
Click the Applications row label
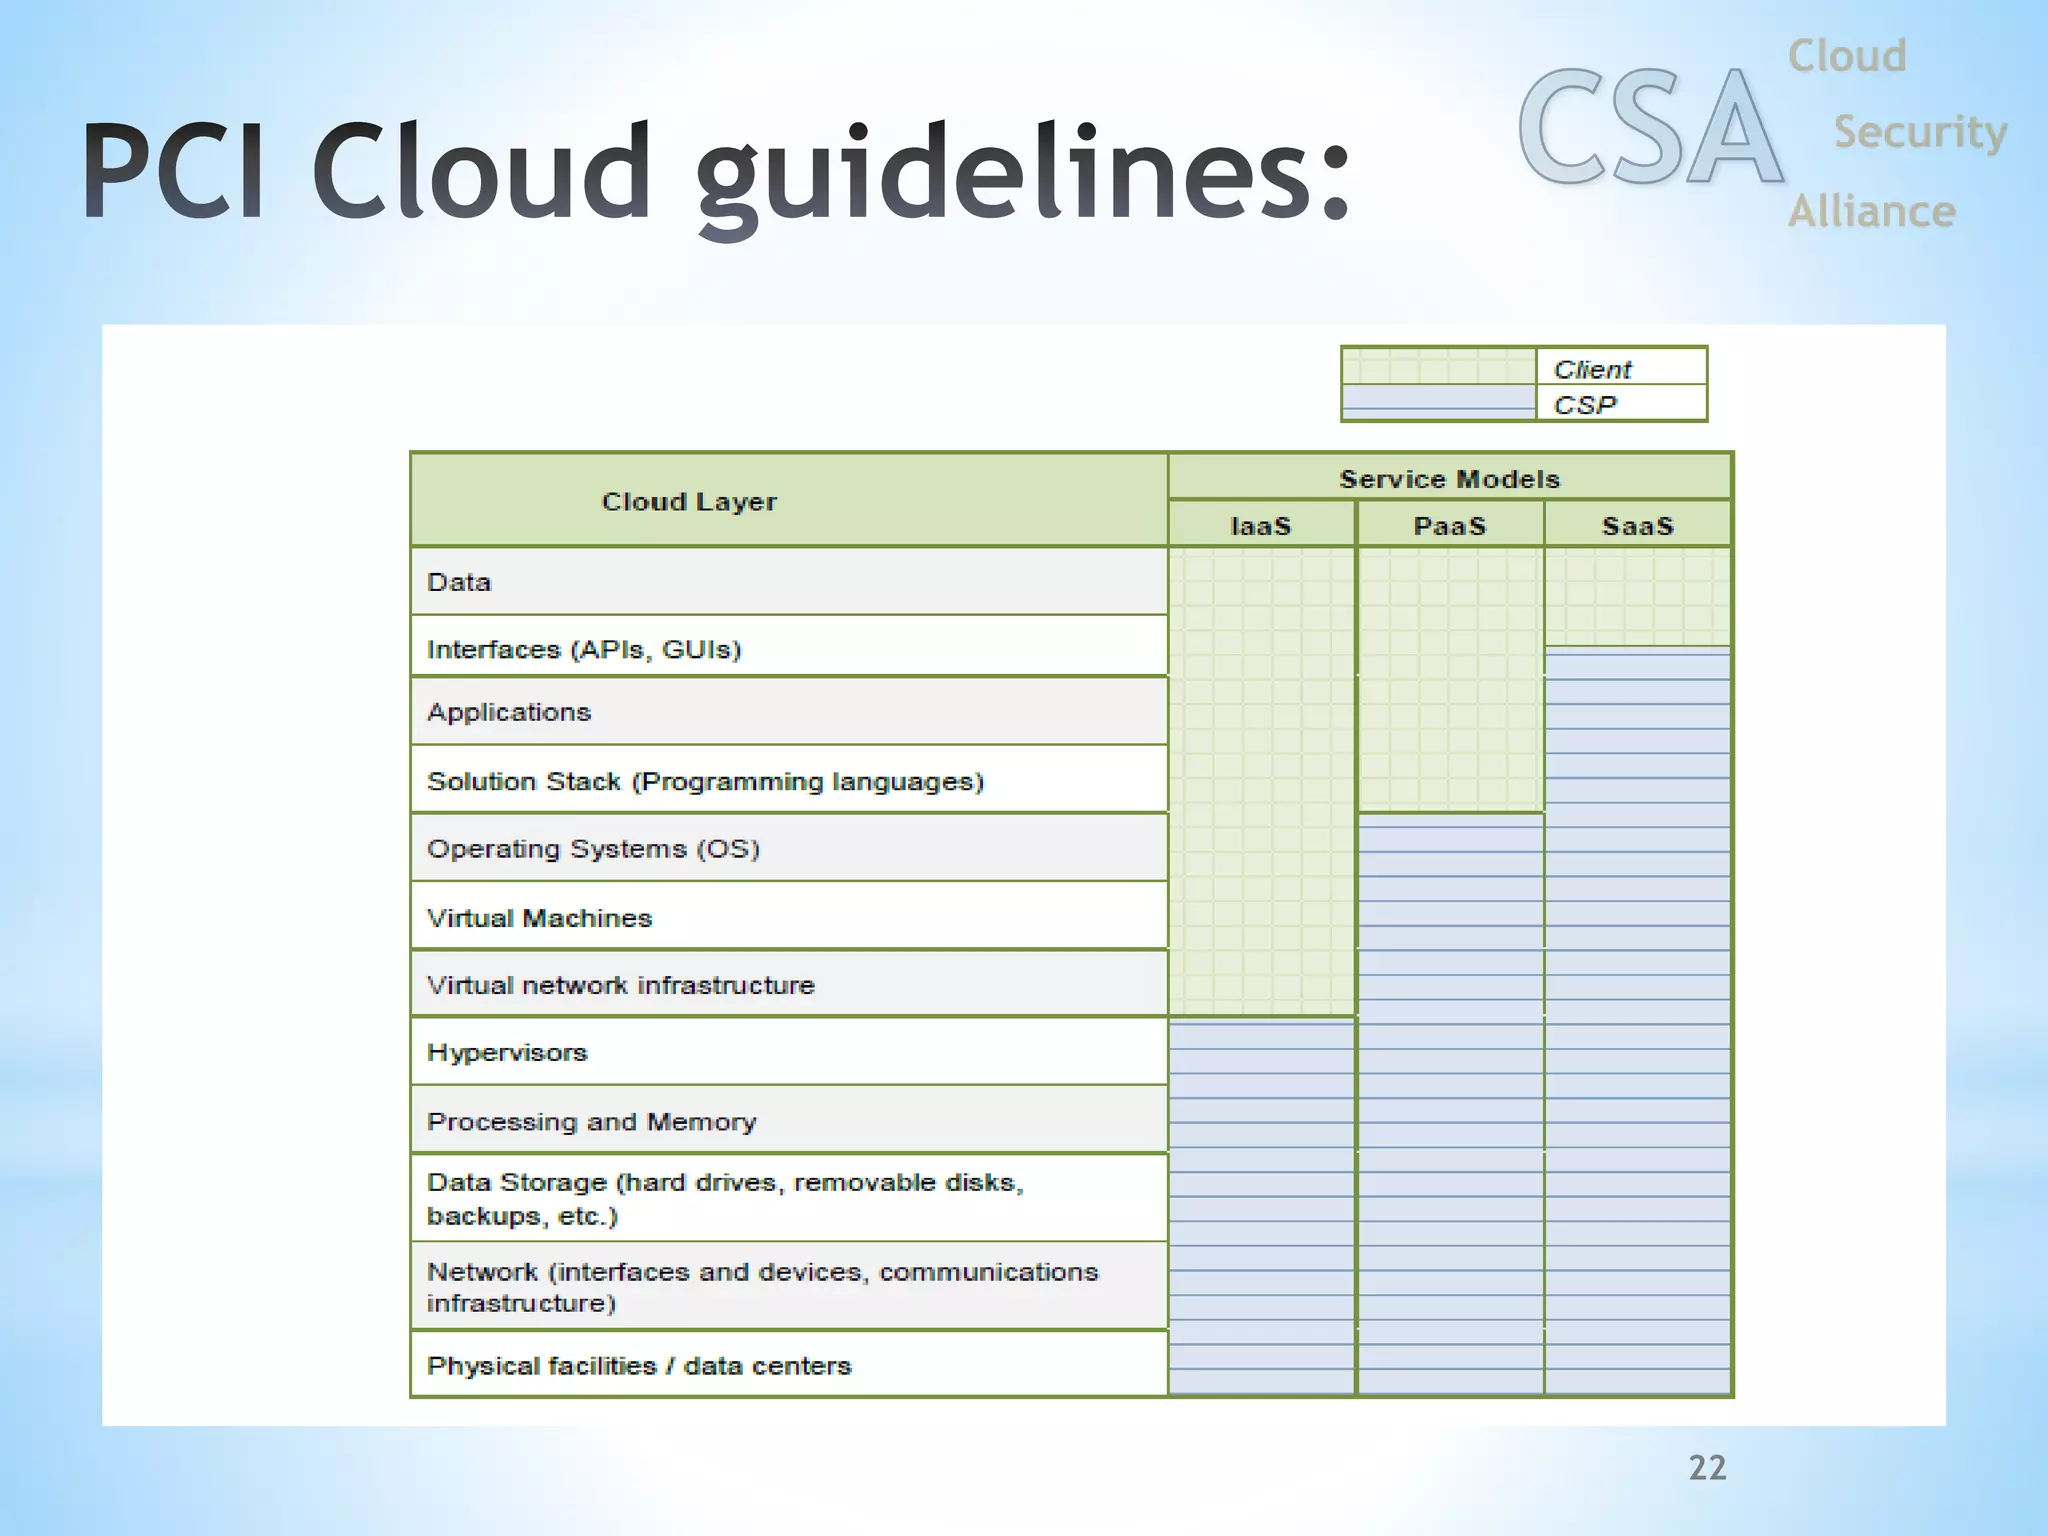[x=509, y=712]
